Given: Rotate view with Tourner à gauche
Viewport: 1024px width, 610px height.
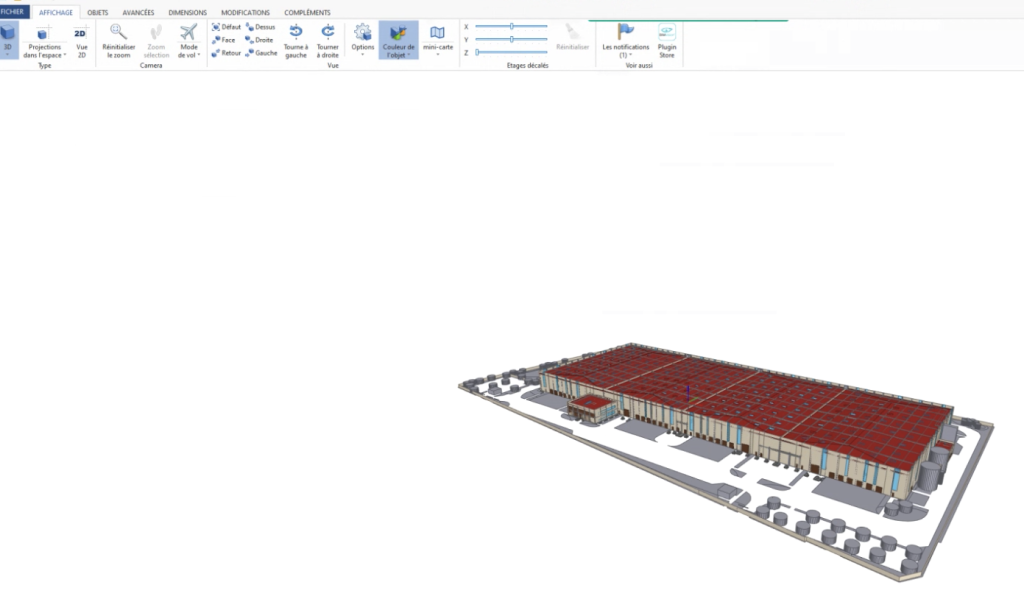Looking at the screenshot, I should click(x=295, y=33).
